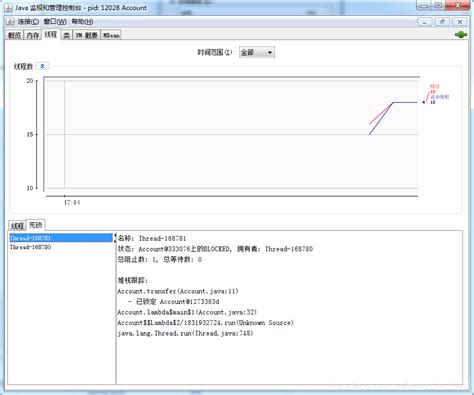The height and width of the screenshot is (395, 474).
Task: Switch to the lower 线程 sub-tab
Action: tap(17, 226)
